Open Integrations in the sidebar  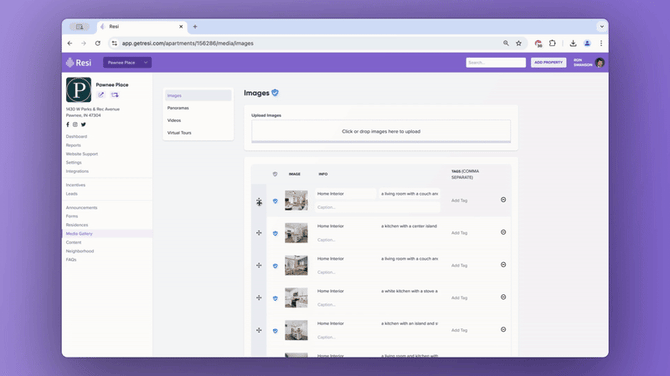click(x=77, y=171)
